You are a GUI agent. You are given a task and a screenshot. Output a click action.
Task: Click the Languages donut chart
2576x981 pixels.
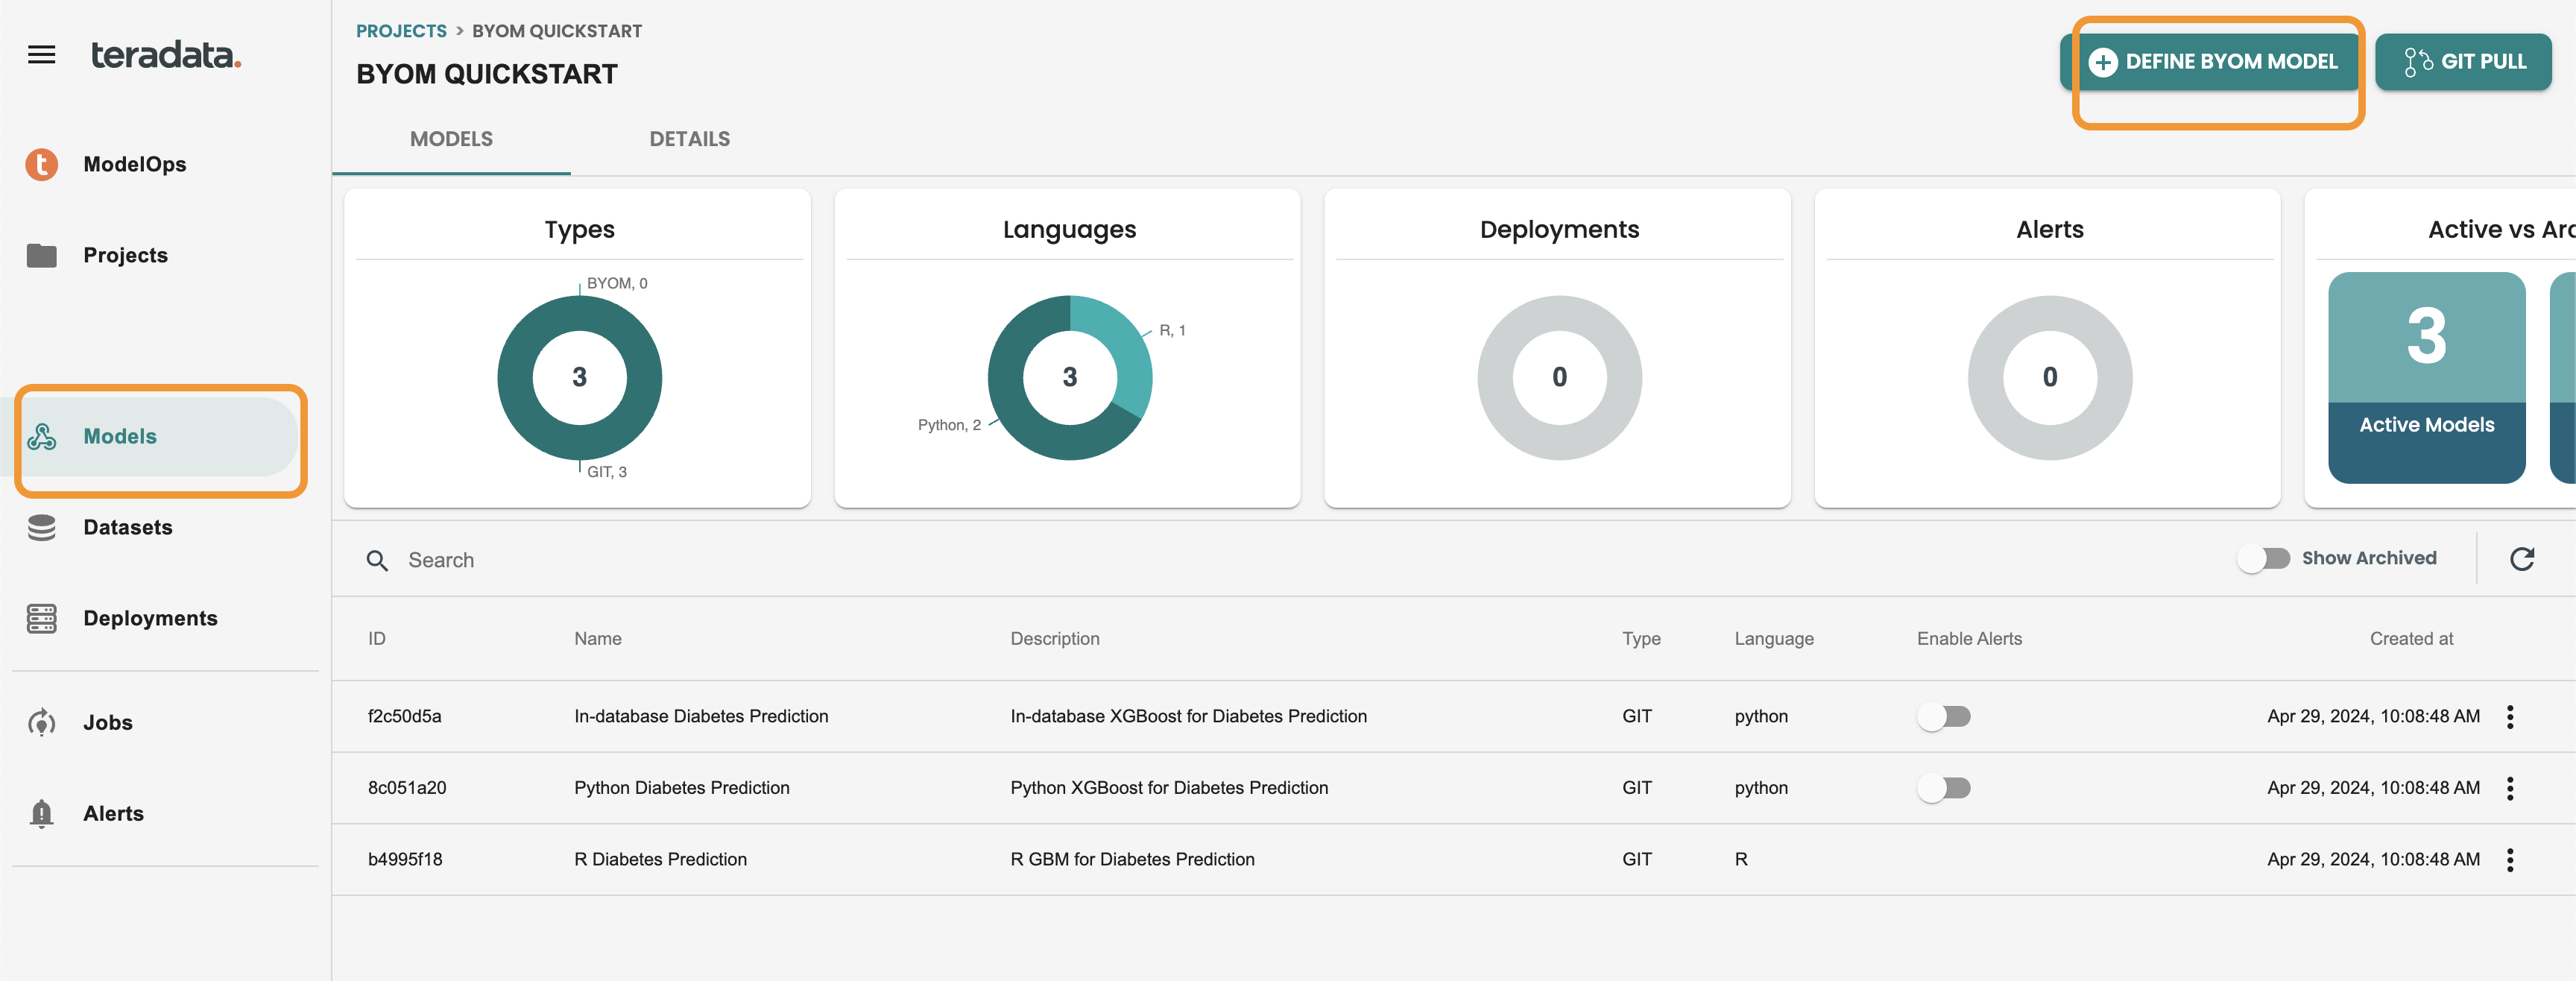click(x=1070, y=377)
